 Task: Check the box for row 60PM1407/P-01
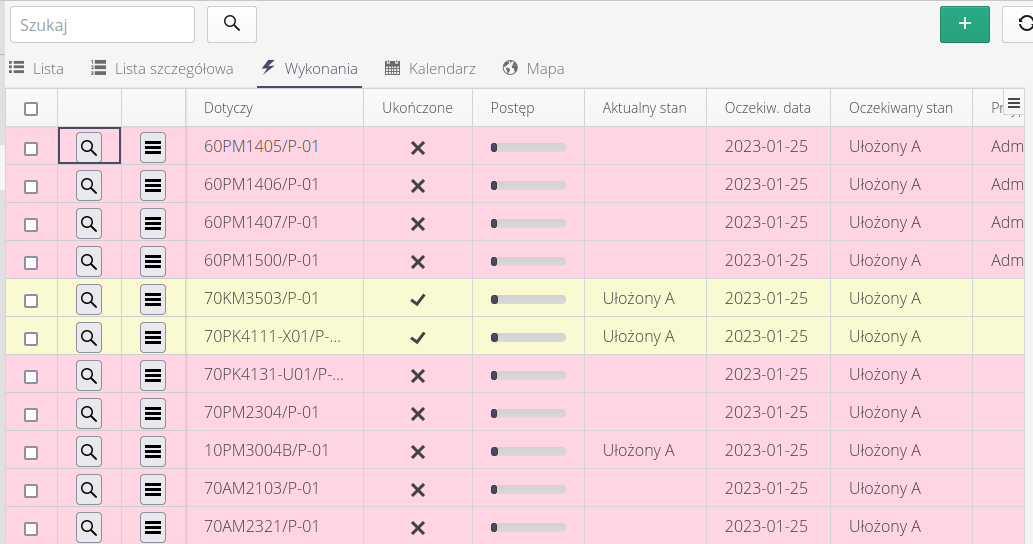click(31, 224)
